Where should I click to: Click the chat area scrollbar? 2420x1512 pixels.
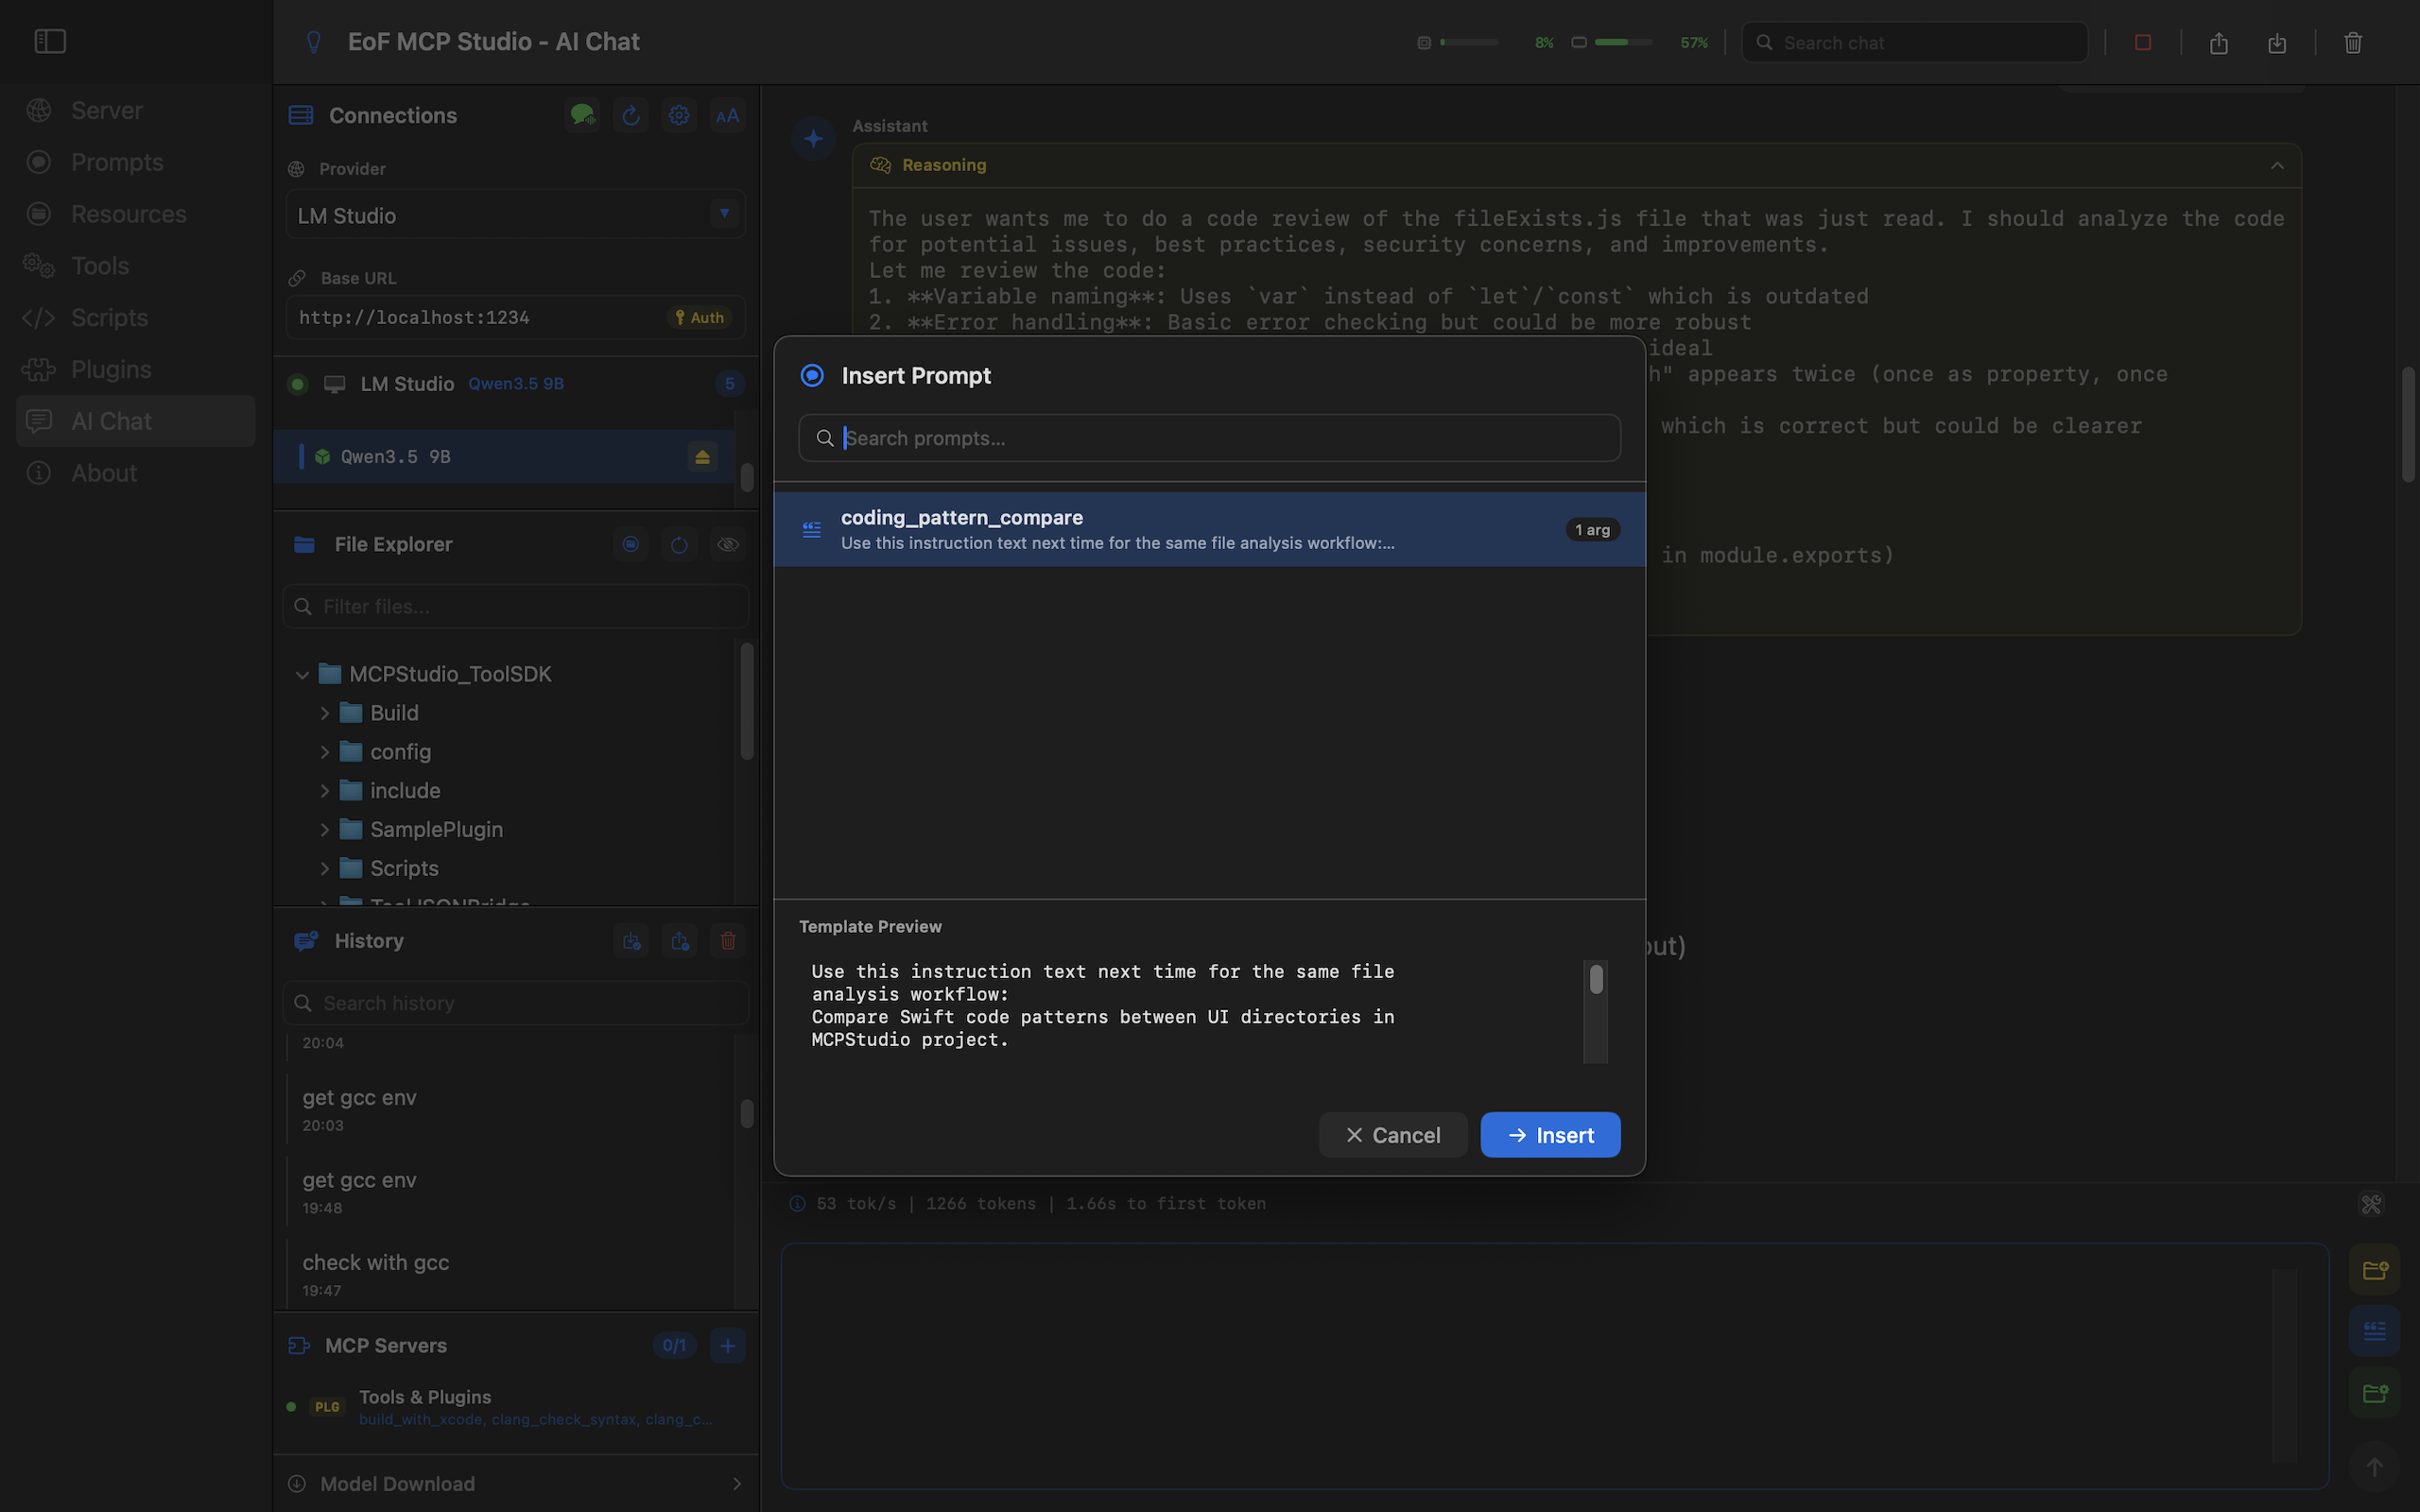pyautogui.click(x=2407, y=425)
